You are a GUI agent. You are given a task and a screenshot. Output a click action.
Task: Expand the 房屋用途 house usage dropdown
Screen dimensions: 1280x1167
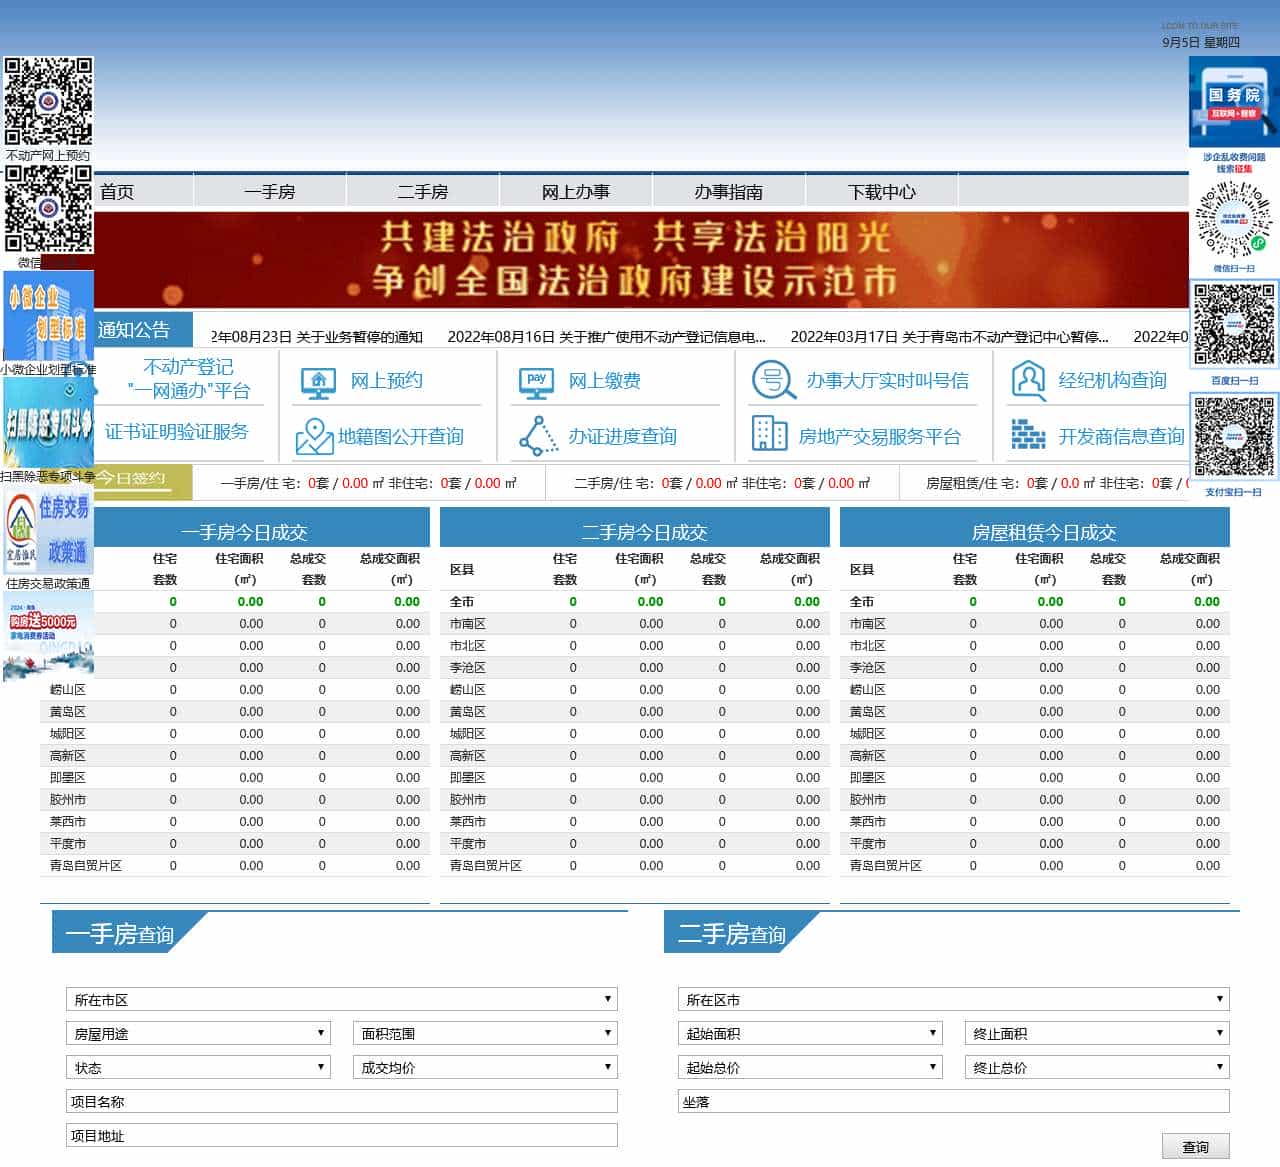197,1033
